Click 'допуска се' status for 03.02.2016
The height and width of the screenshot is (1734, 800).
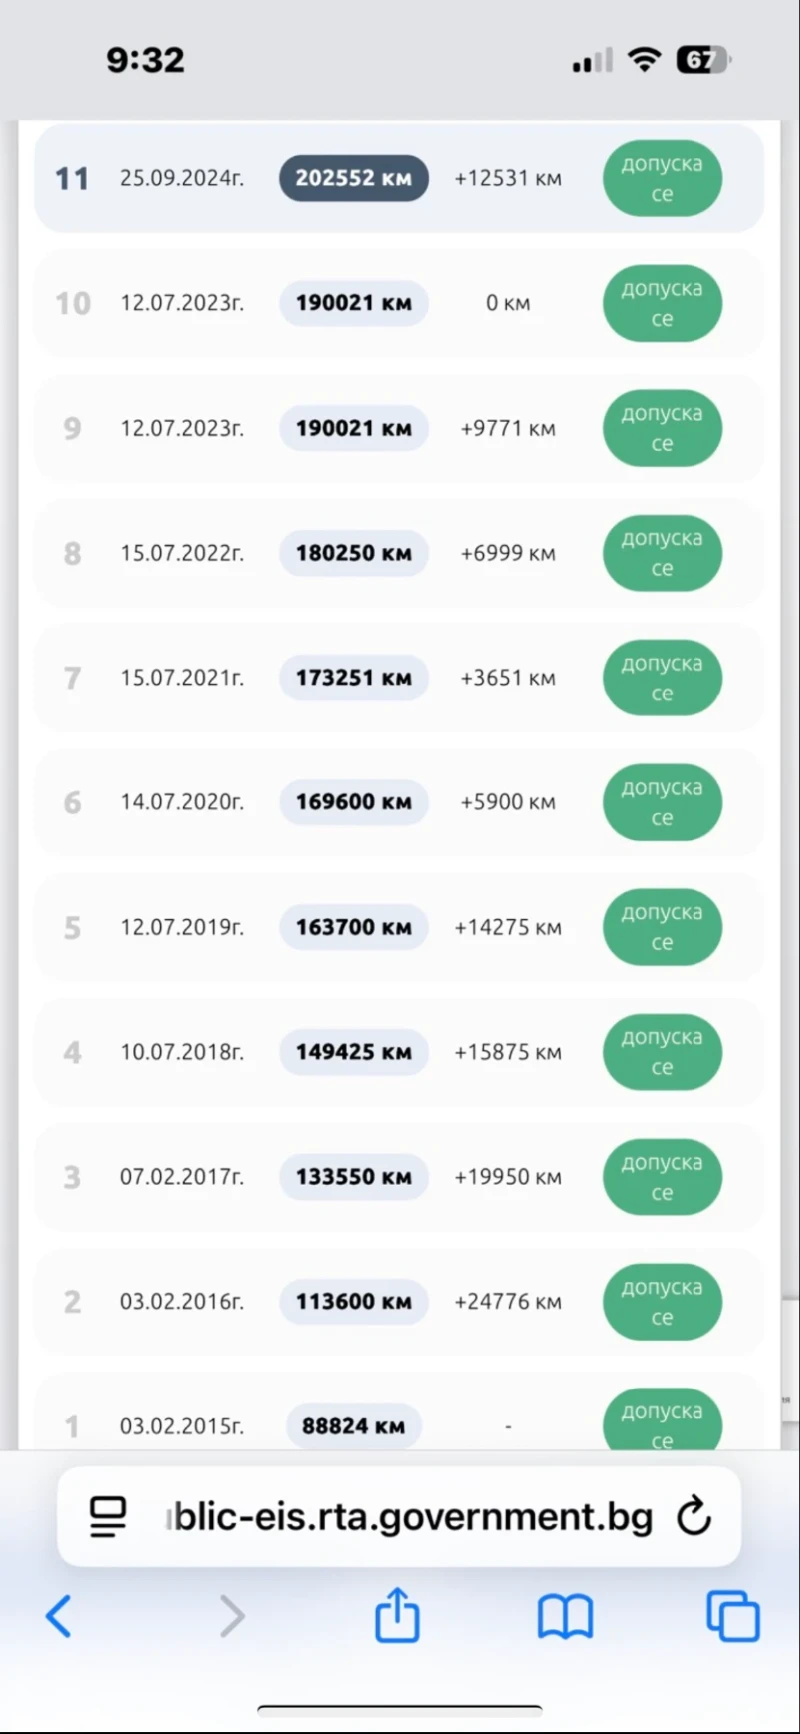pos(662,1302)
